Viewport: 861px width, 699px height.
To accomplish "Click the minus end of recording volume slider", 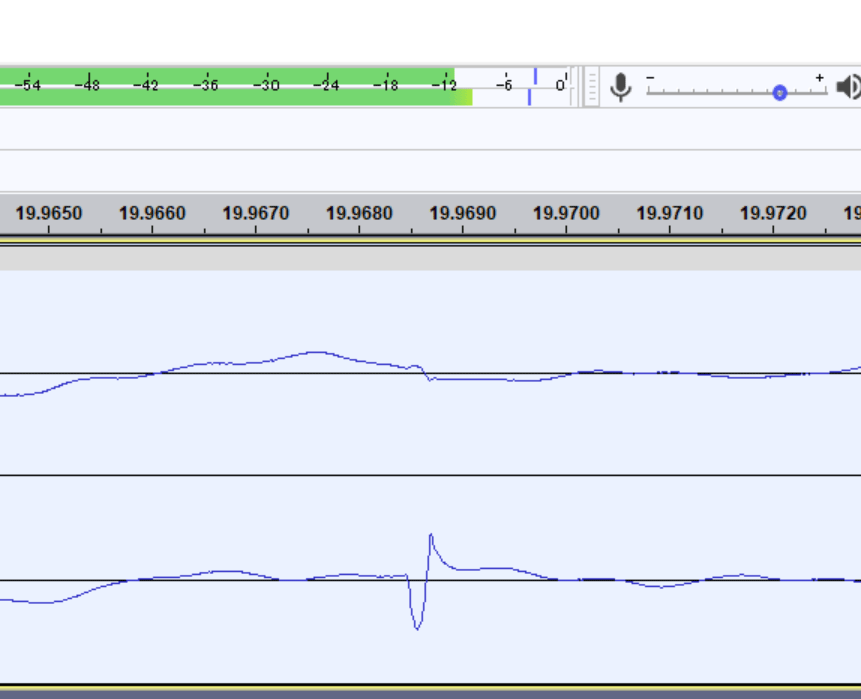I will point(651,77).
